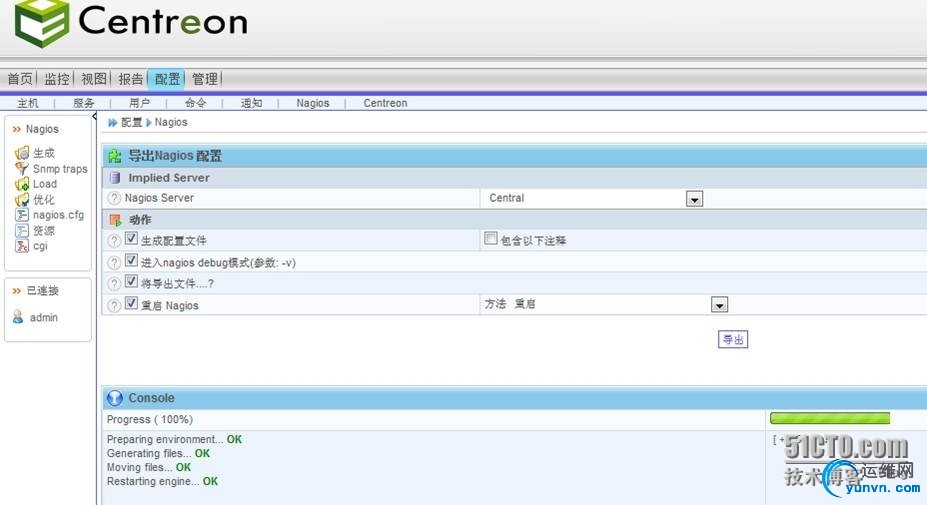Click help icon beside 生成配置文件
The image size is (927, 505).
114,241
